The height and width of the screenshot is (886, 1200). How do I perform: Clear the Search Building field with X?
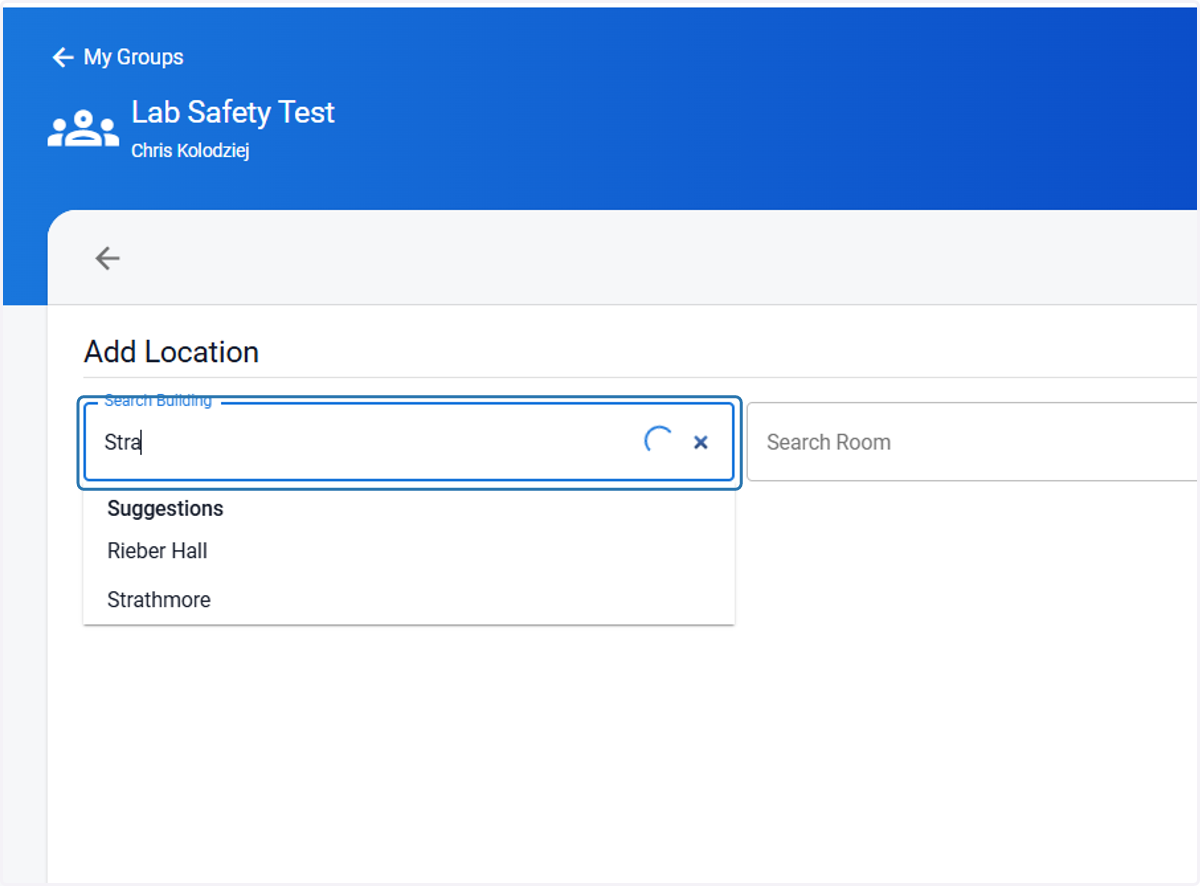(x=701, y=442)
